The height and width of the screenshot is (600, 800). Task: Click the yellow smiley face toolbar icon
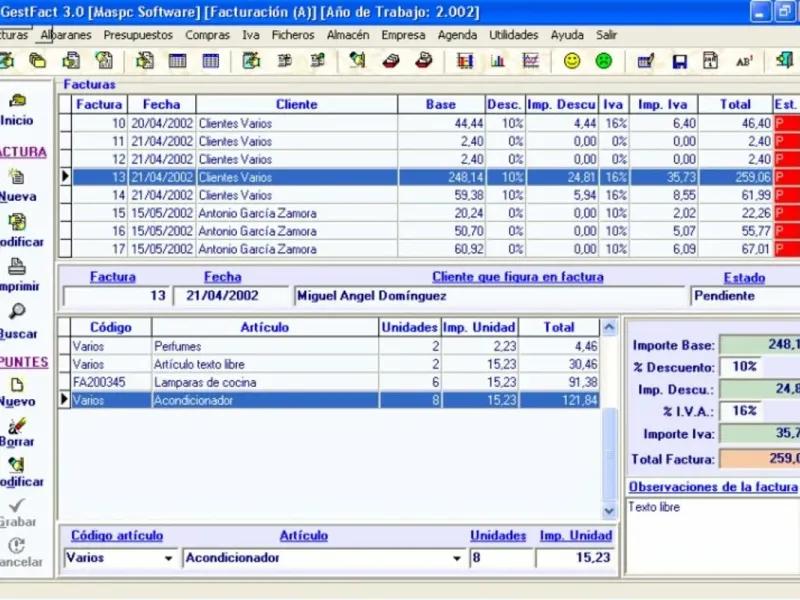click(x=572, y=61)
